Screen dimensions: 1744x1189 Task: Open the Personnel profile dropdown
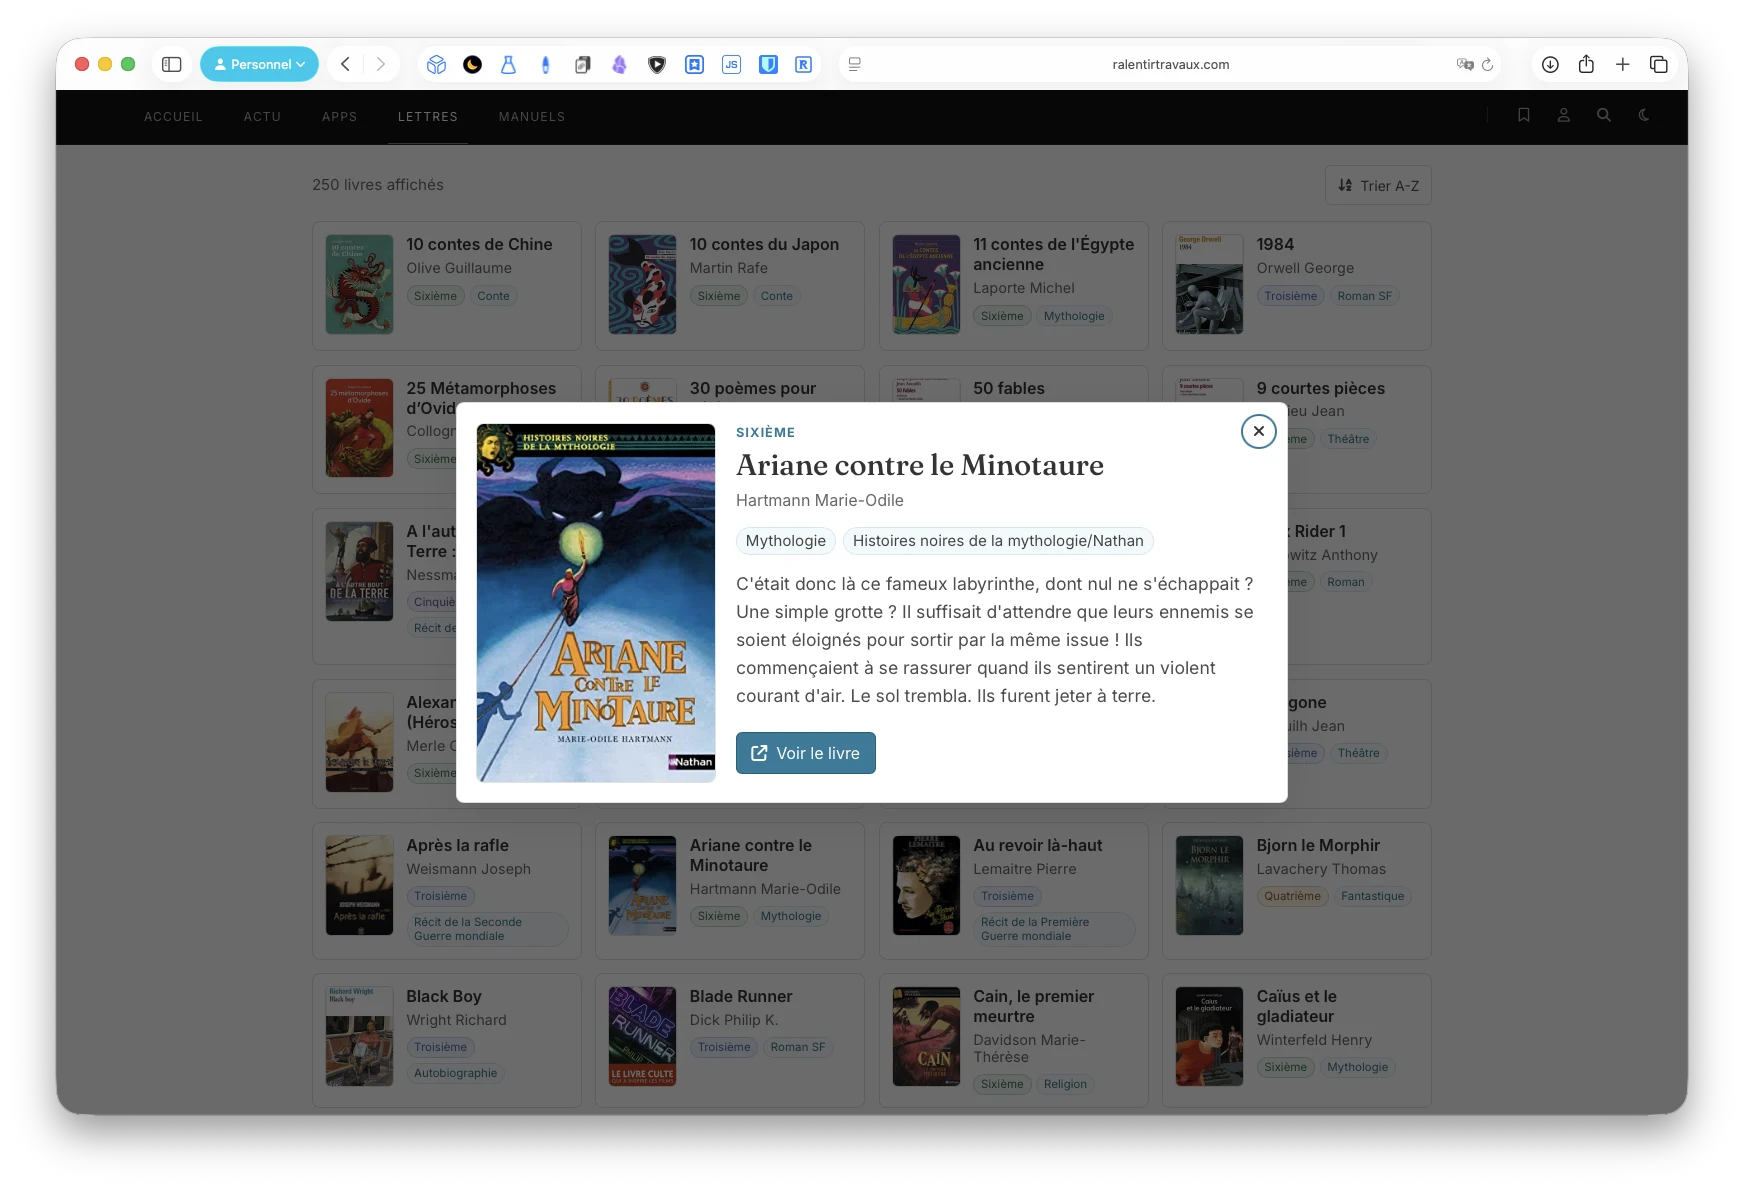click(x=259, y=64)
